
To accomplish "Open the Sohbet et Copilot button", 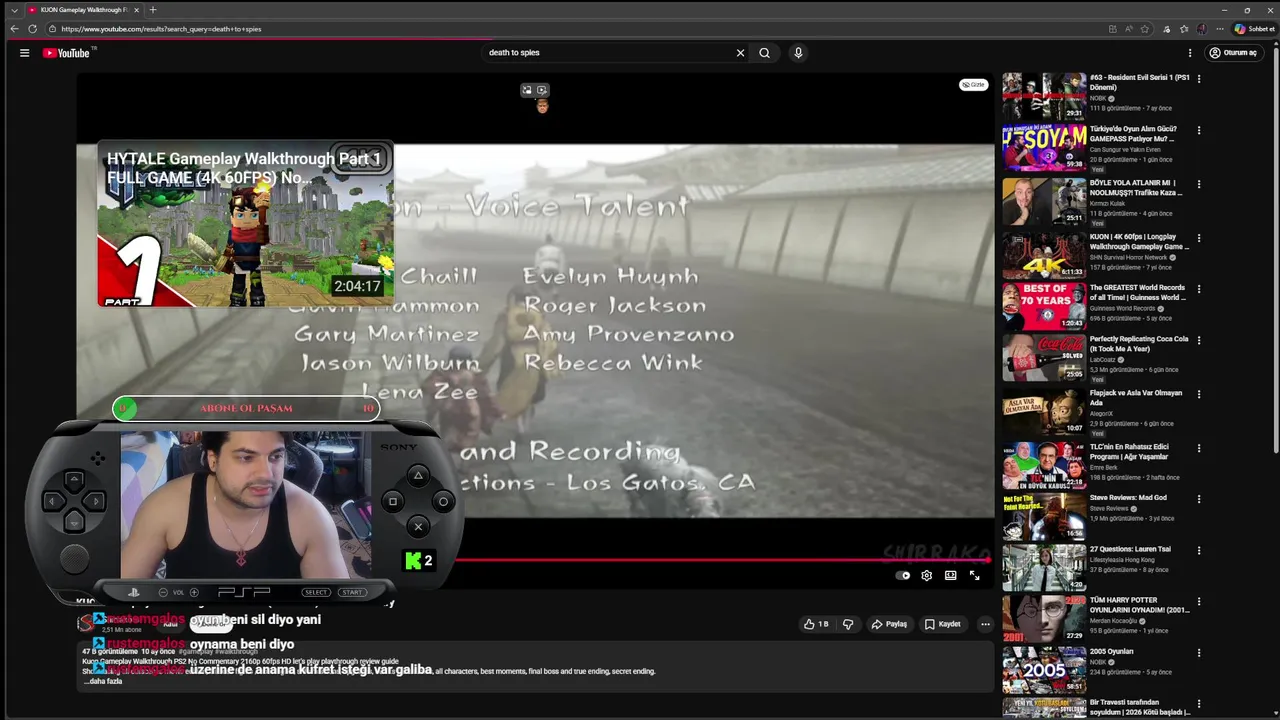I will coord(1255,29).
